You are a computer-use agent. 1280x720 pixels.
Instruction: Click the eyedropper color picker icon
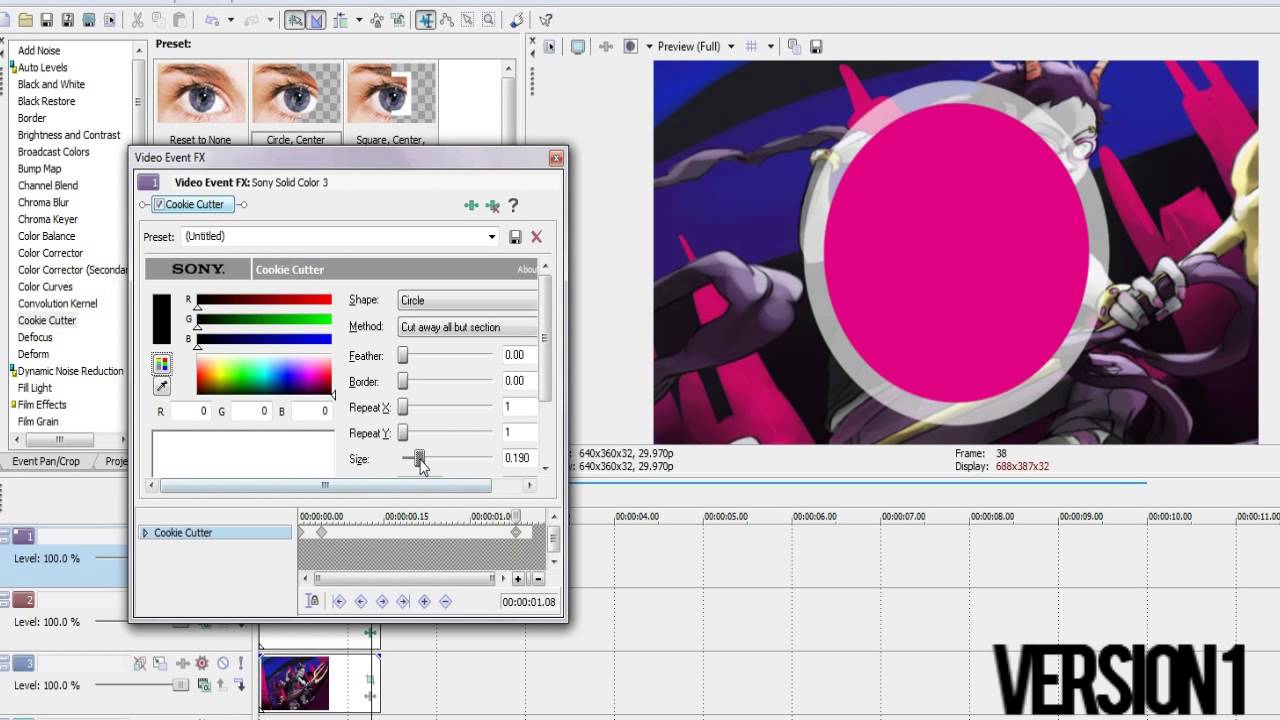click(x=162, y=386)
